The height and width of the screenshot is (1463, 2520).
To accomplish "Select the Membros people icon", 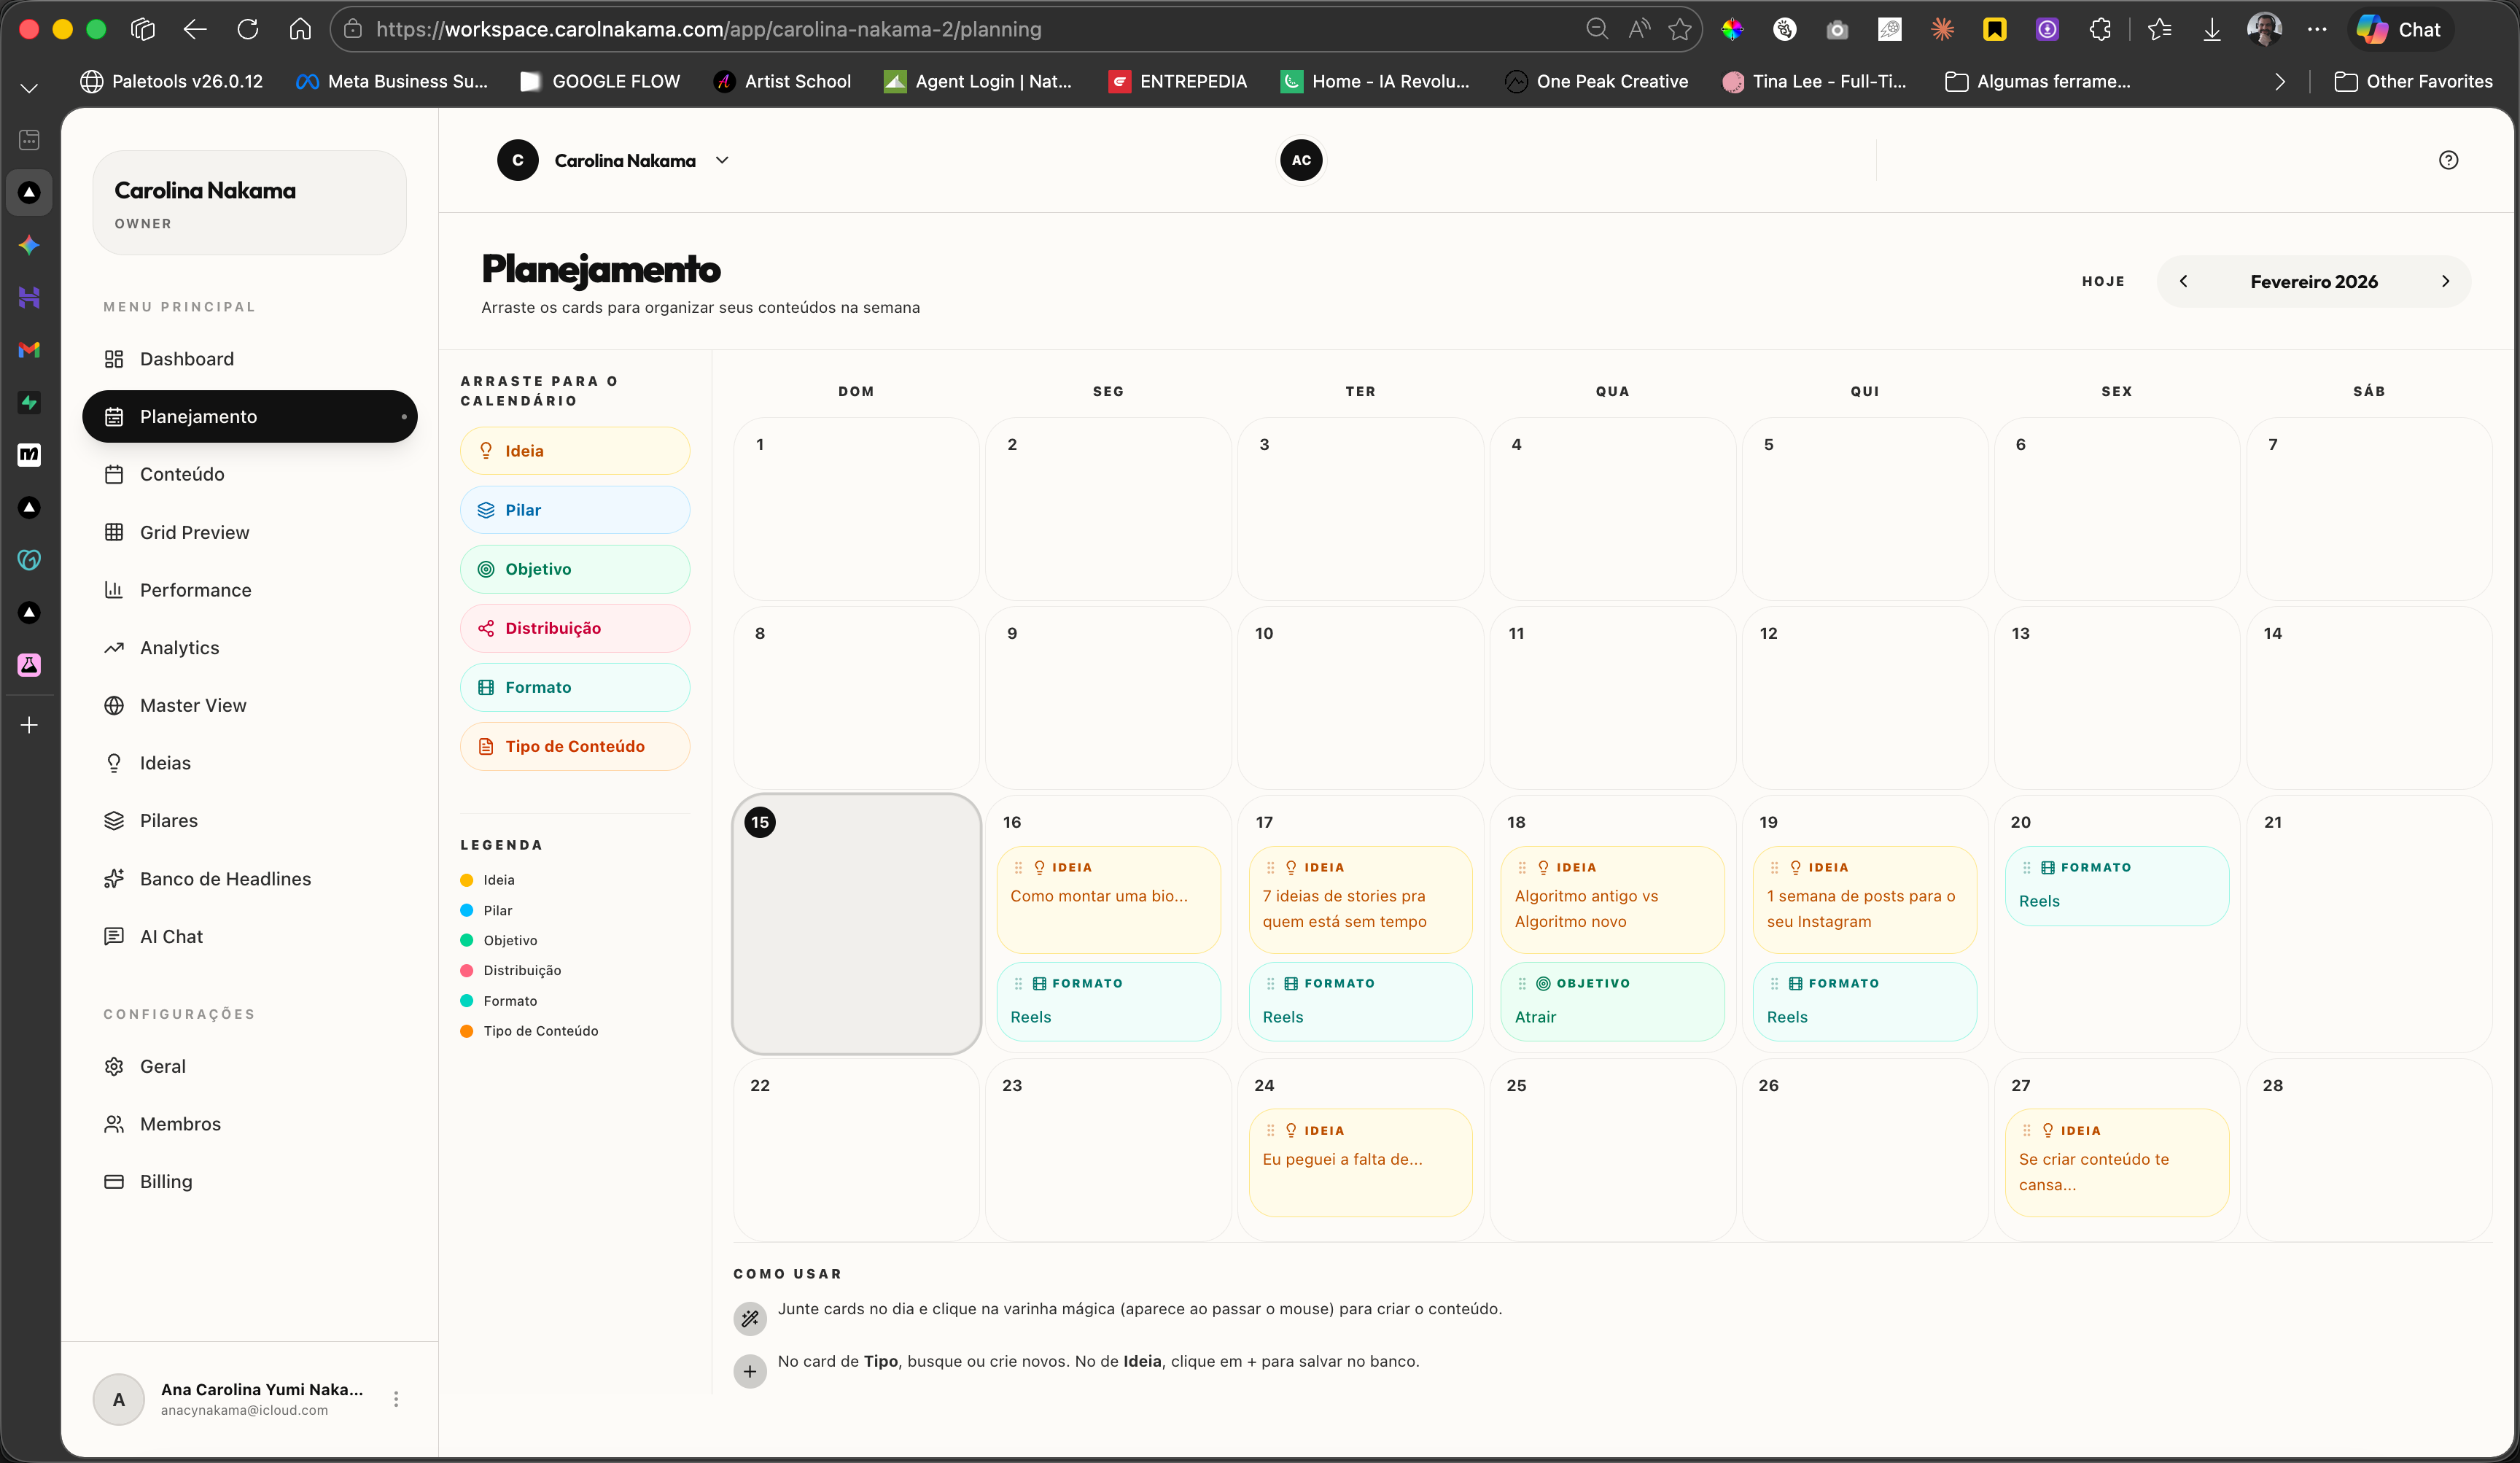I will point(115,1123).
